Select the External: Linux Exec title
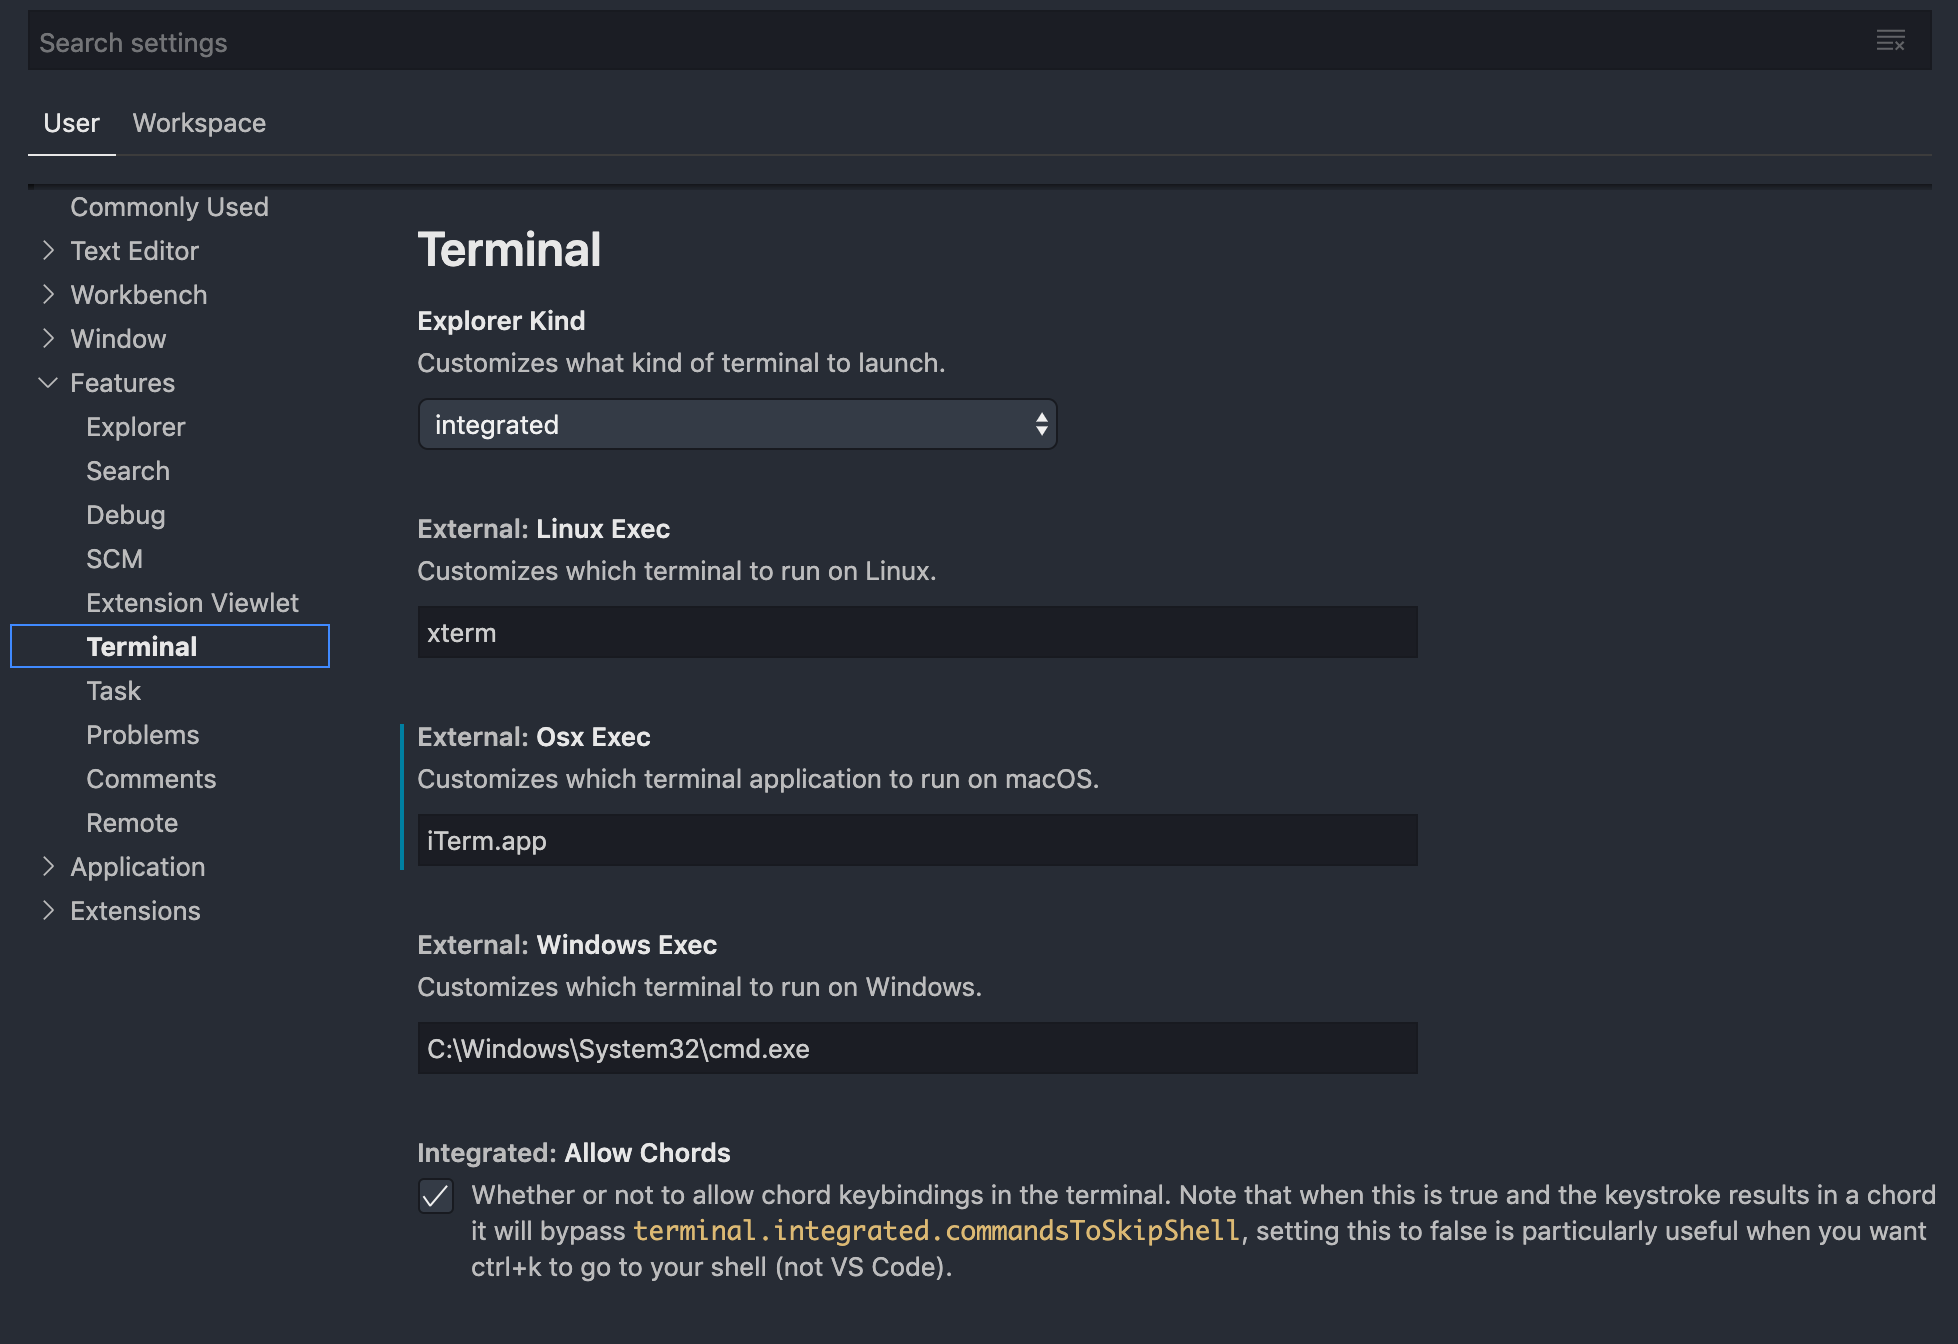The height and width of the screenshot is (1344, 1958). click(543, 529)
